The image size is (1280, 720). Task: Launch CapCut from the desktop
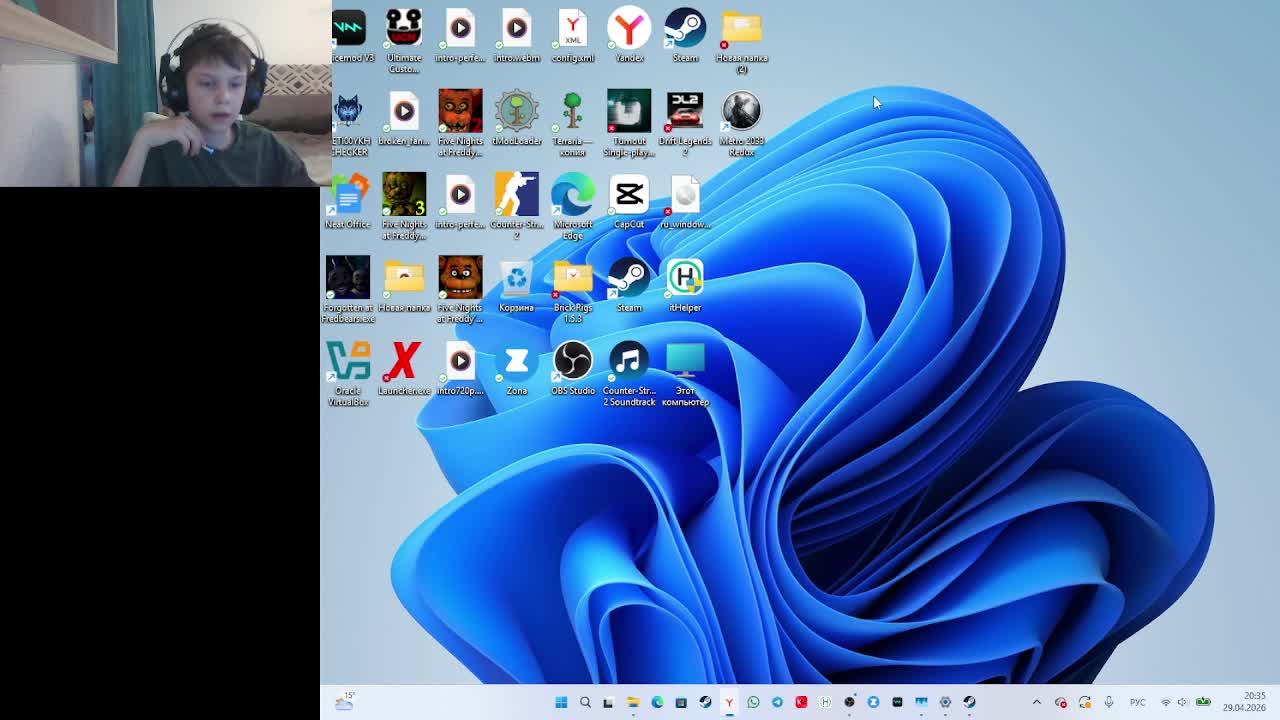point(629,203)
